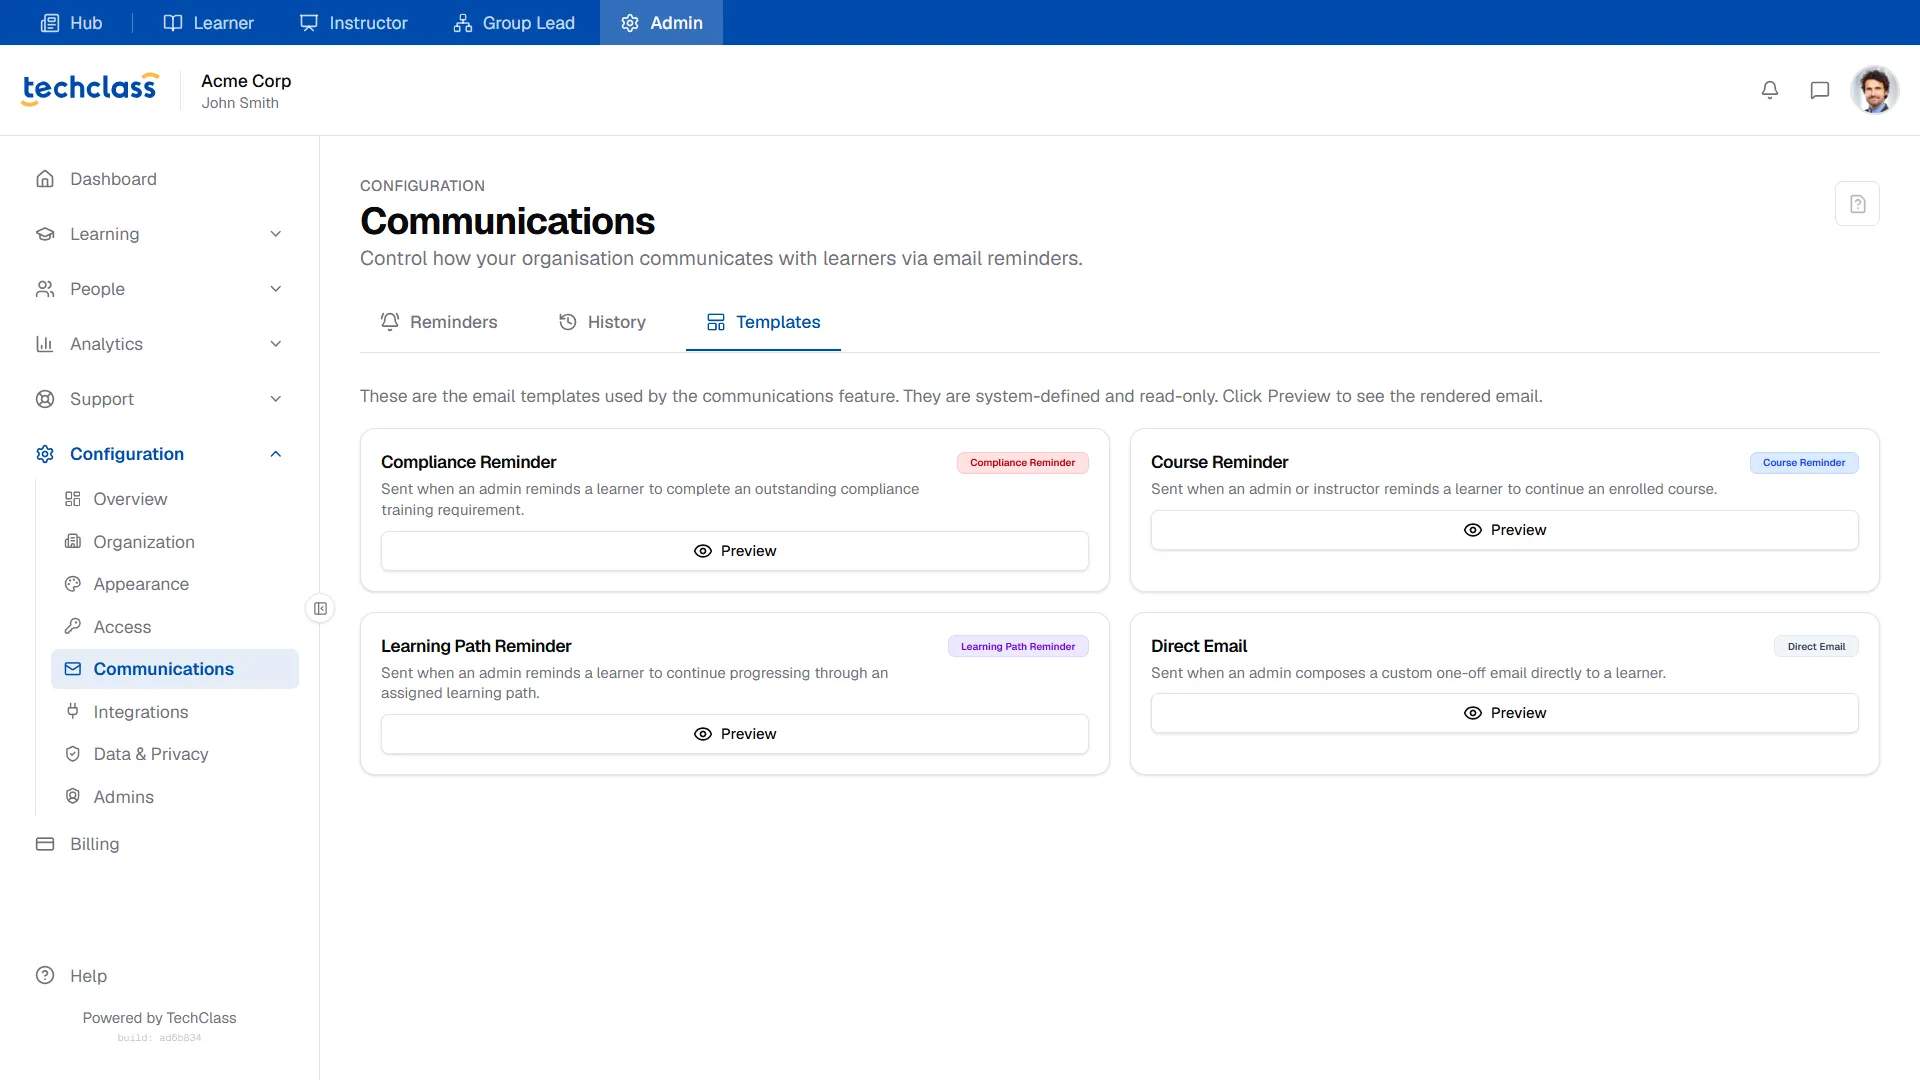The width and height of the screenshot is (1920, 1080).
Task: Open the History tab
Action: (602, 322)
